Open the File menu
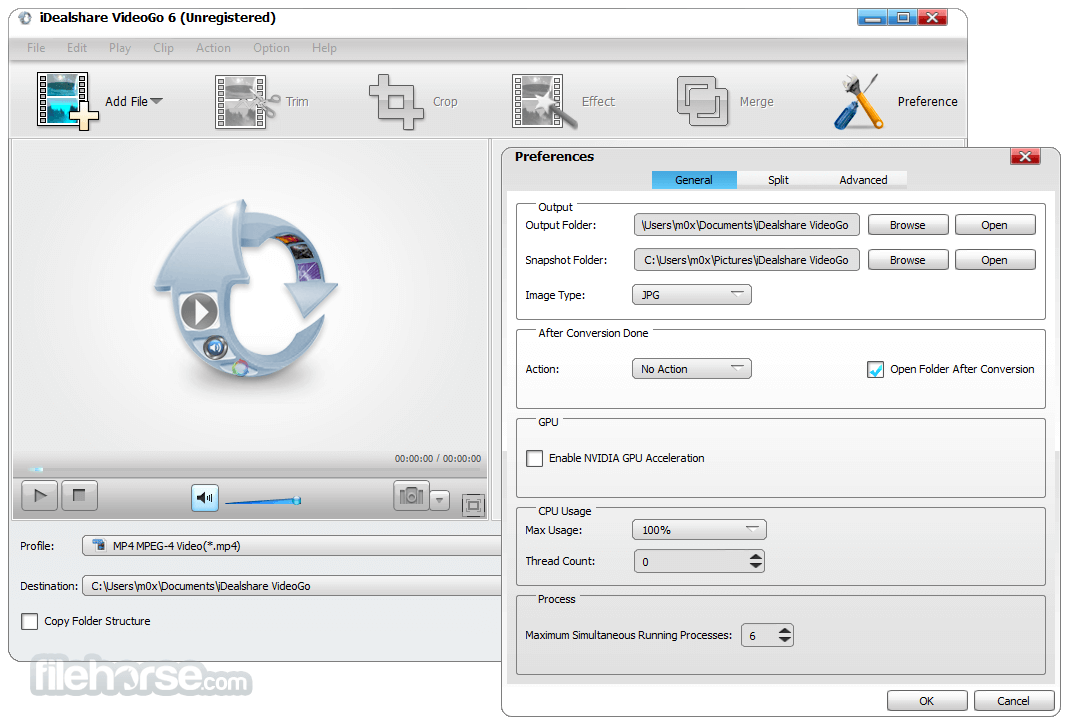Image resolution: width=1069 pixels, height=726 pixels. coord(36,48)
